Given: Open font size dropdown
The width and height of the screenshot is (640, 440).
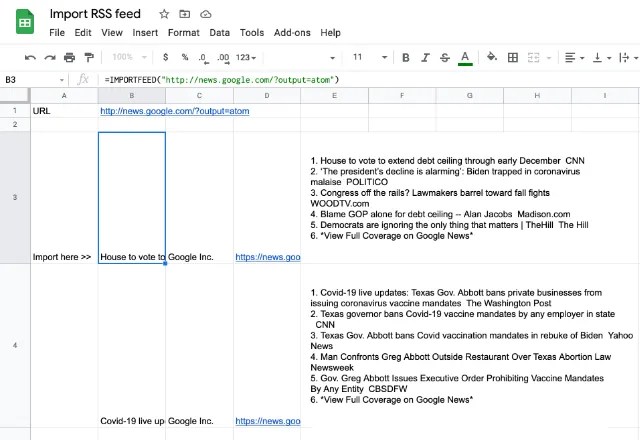Looking at the screenshot, I should [384, 58].
